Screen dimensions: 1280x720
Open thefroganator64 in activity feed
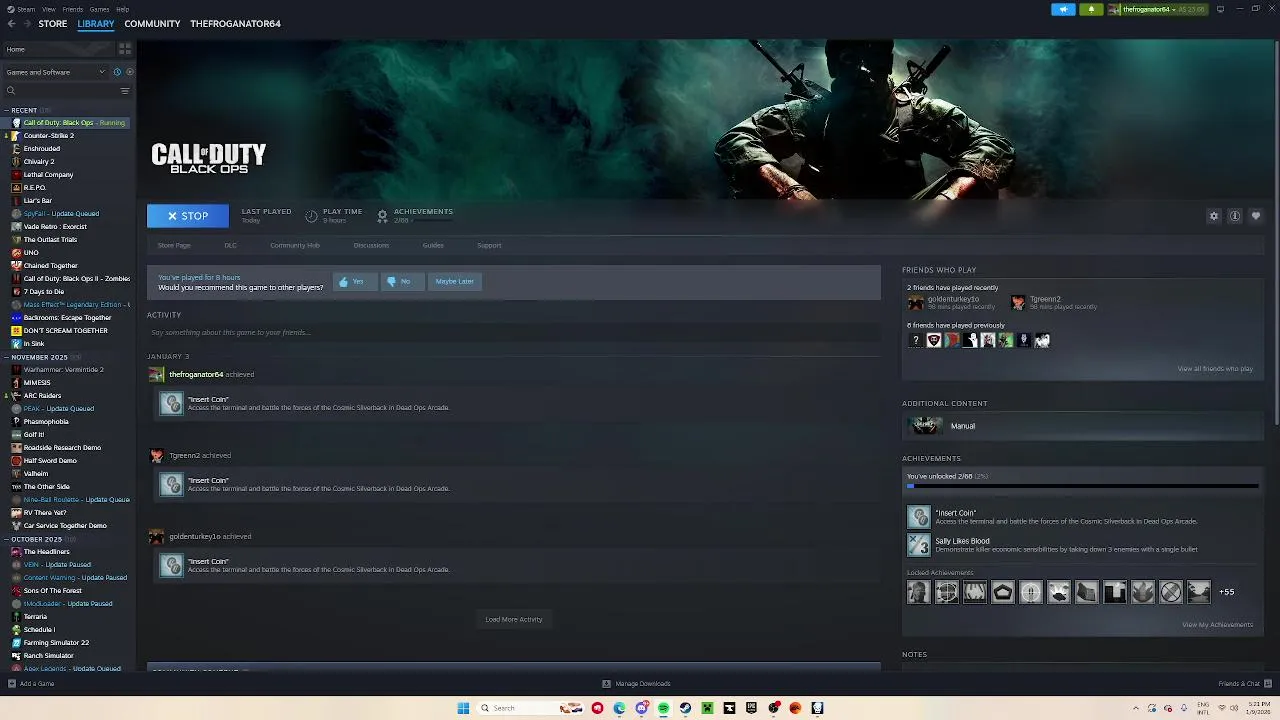click(x=196, y=375)
